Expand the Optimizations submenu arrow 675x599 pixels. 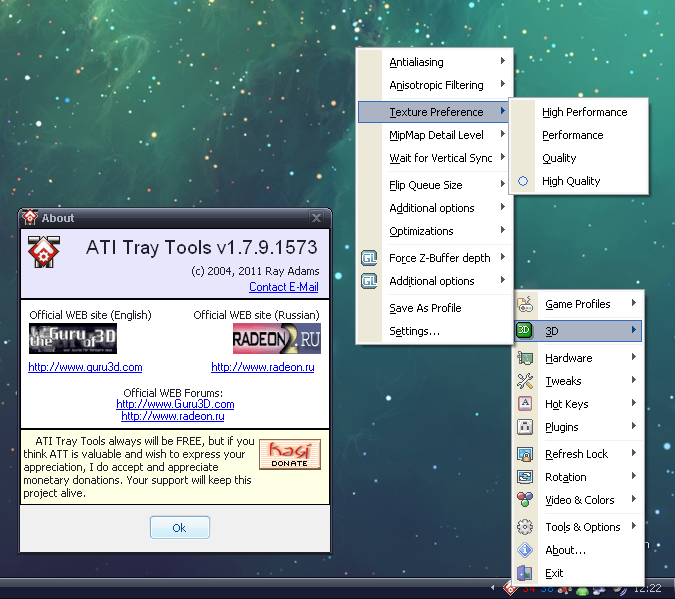pyautogui.click(x=502, y=230)
